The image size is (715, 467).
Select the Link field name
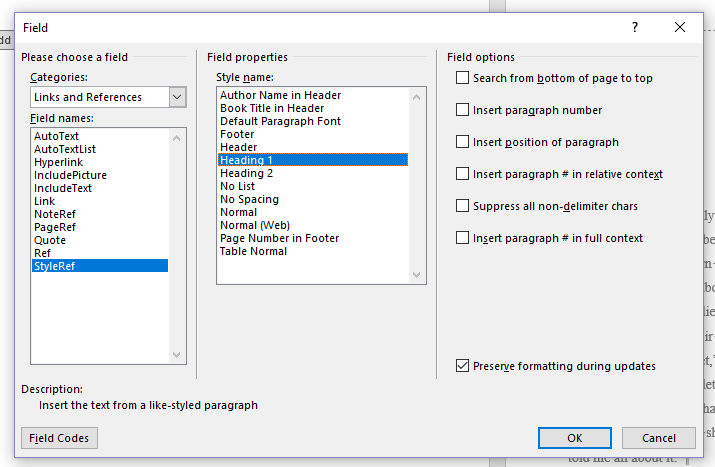pyautogui.click(x=100, y=201)
